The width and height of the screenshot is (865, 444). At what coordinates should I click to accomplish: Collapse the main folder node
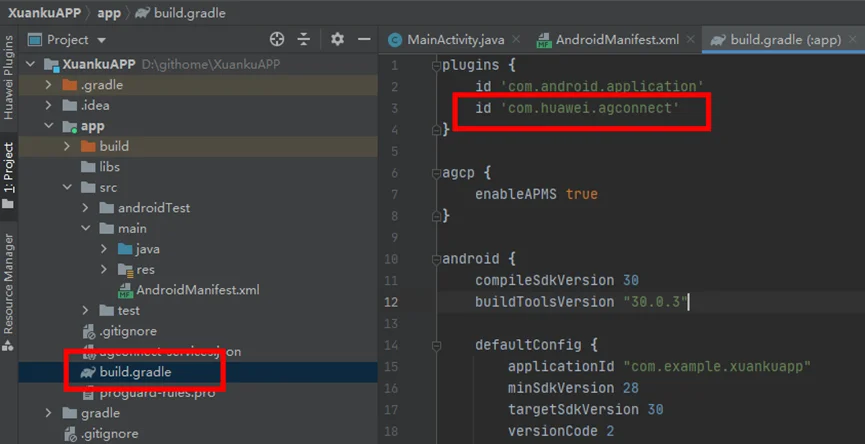pyautogui.click(x=86, y=228)
